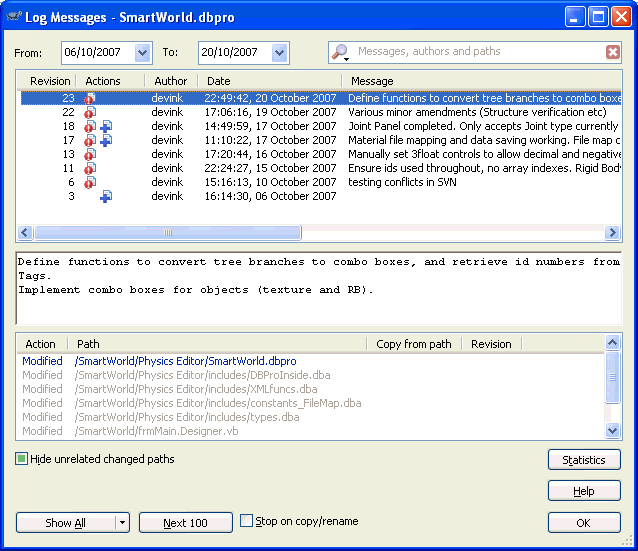The image size is (638, 551).
Task: Sort changed paths by Path column header
Action: pyautogui.click(x=88, y=344)
